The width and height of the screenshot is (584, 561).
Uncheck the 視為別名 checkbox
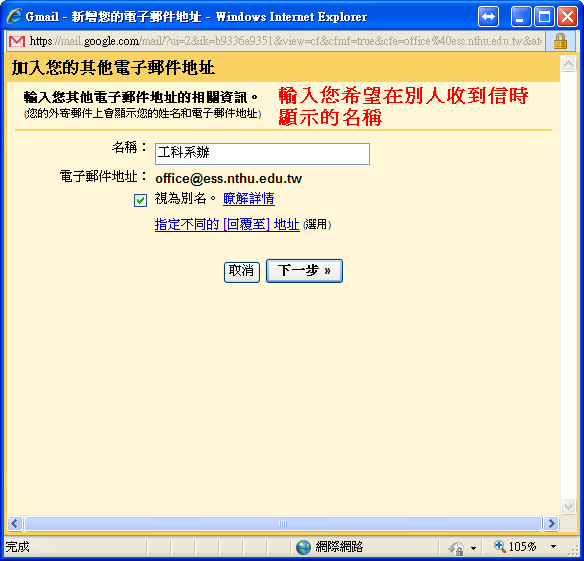coord(140,200)
